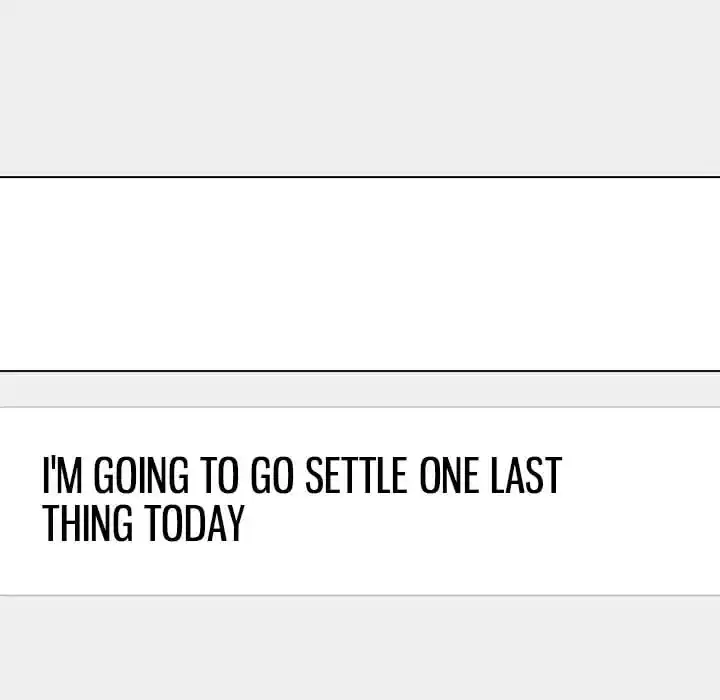The height and width of the screenshot is (700, 720).
Task: Click the top edge of the caption card
Action: (360, 407)
